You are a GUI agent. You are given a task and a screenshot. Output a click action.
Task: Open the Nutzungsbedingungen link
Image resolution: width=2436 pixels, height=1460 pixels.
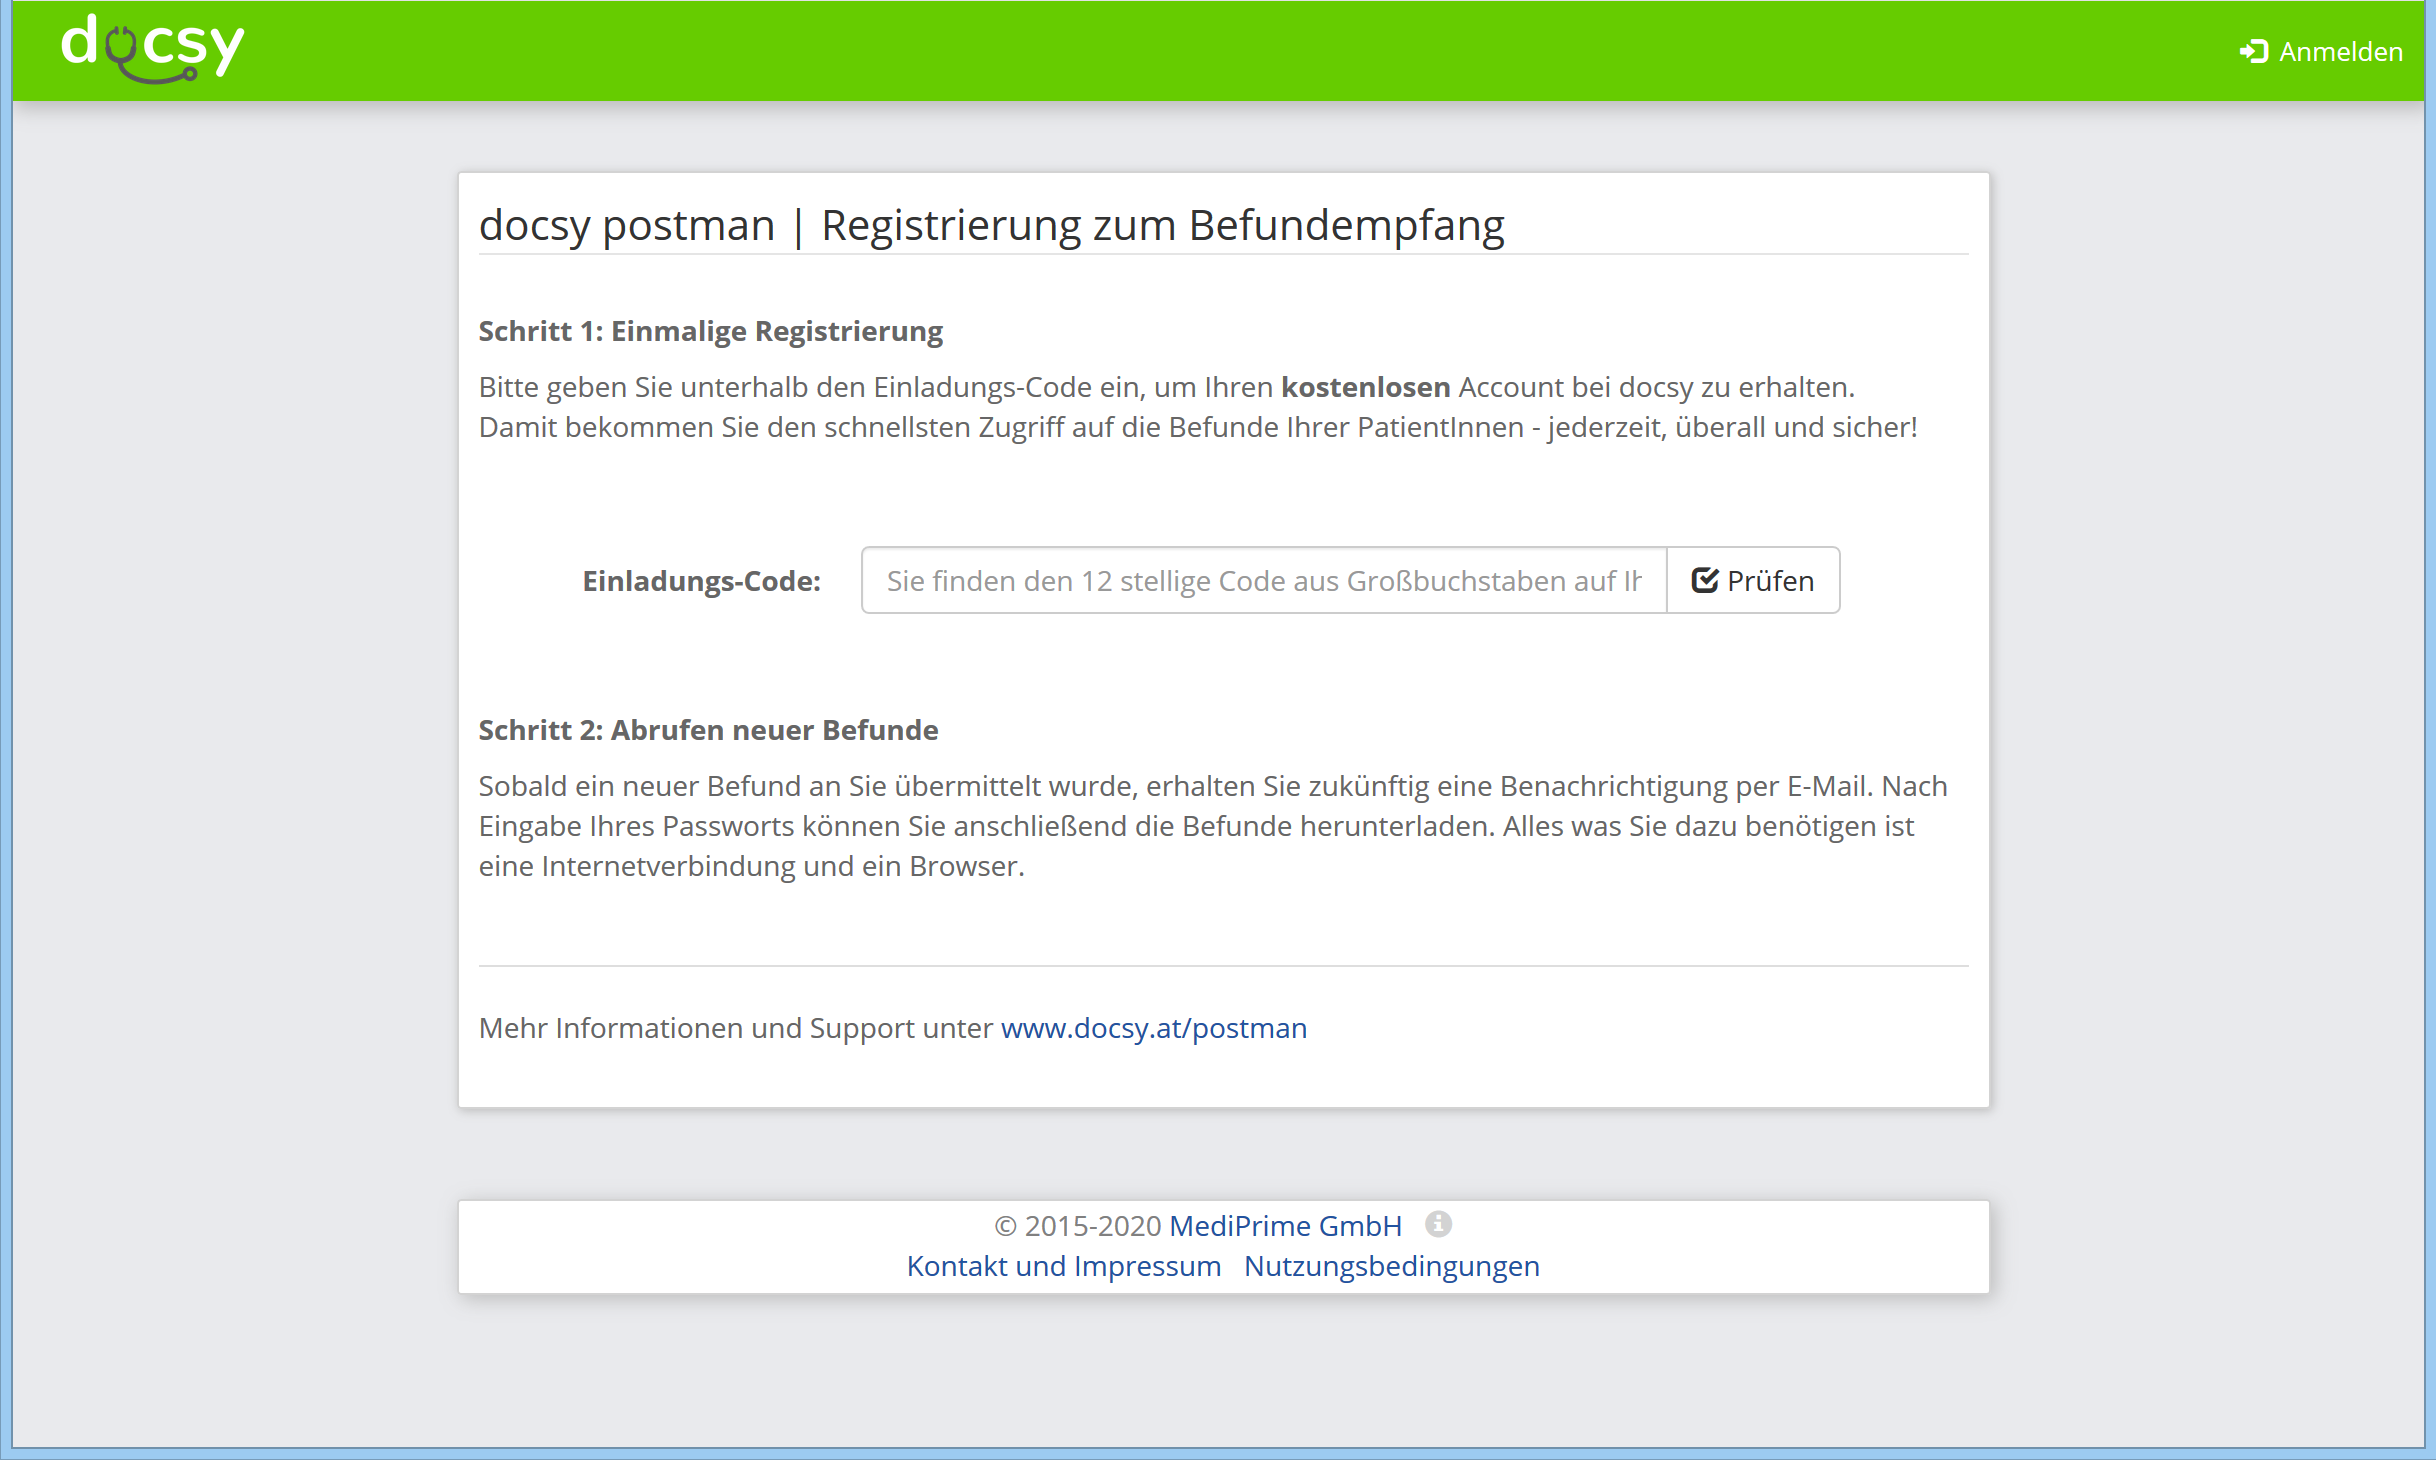[1392, 1266]
